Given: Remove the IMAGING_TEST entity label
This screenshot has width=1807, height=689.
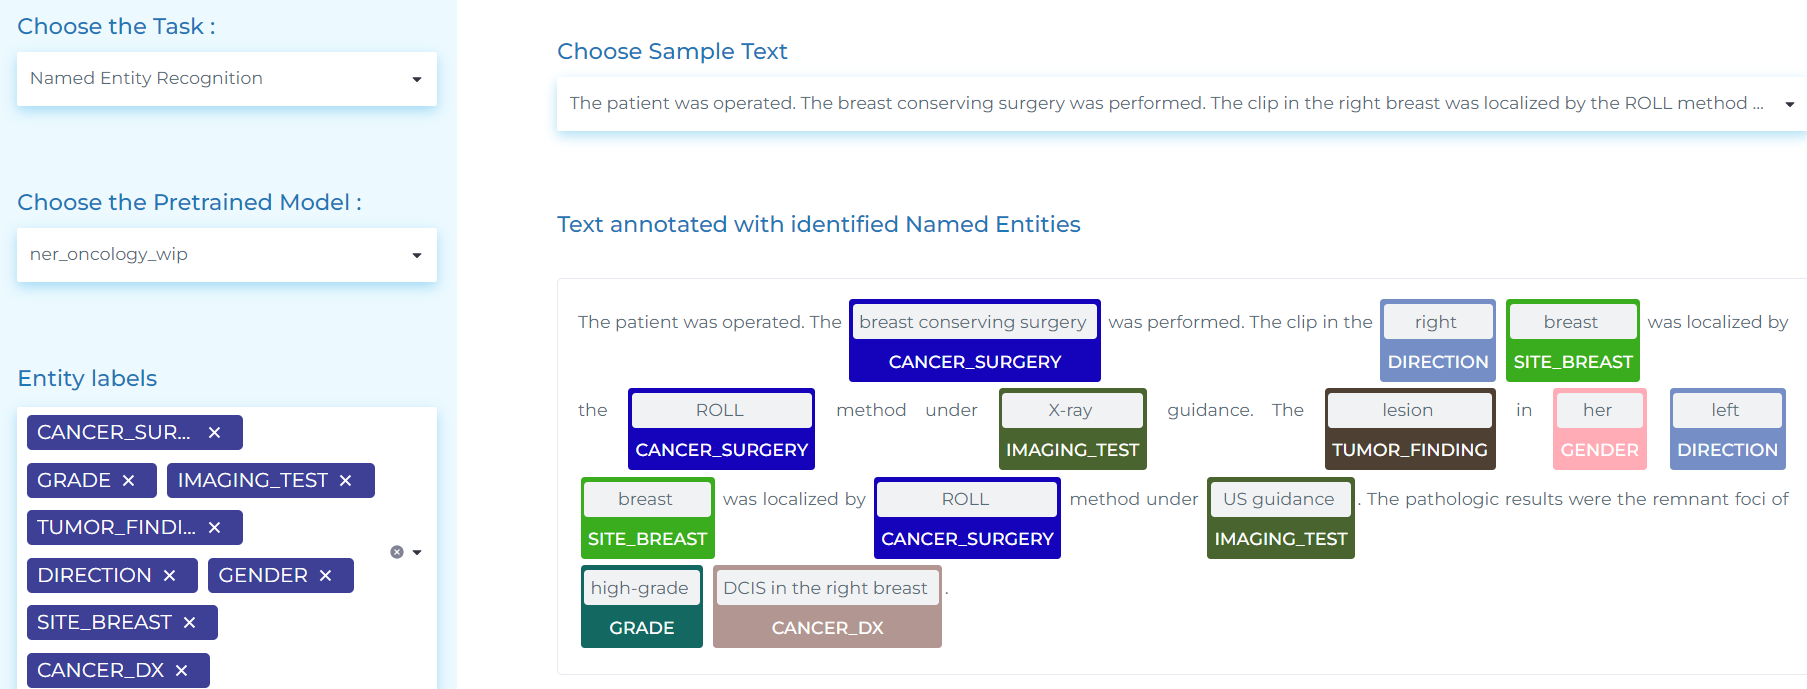Looking at the screenshot, I should 345,481.
